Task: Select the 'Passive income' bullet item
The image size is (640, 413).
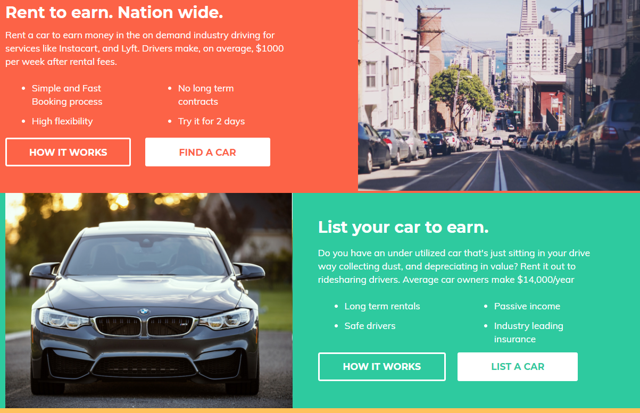Action: pos(527,306)
